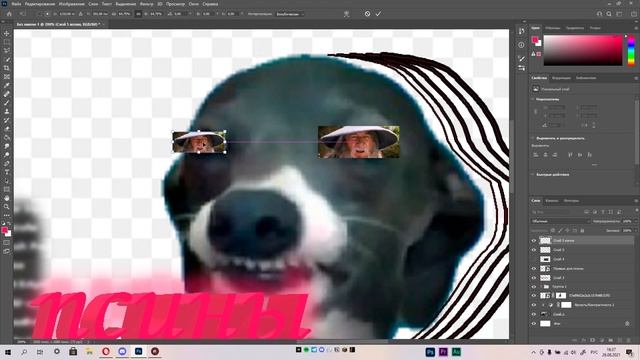
Task: Close the document tab
Action: [104, 24]
